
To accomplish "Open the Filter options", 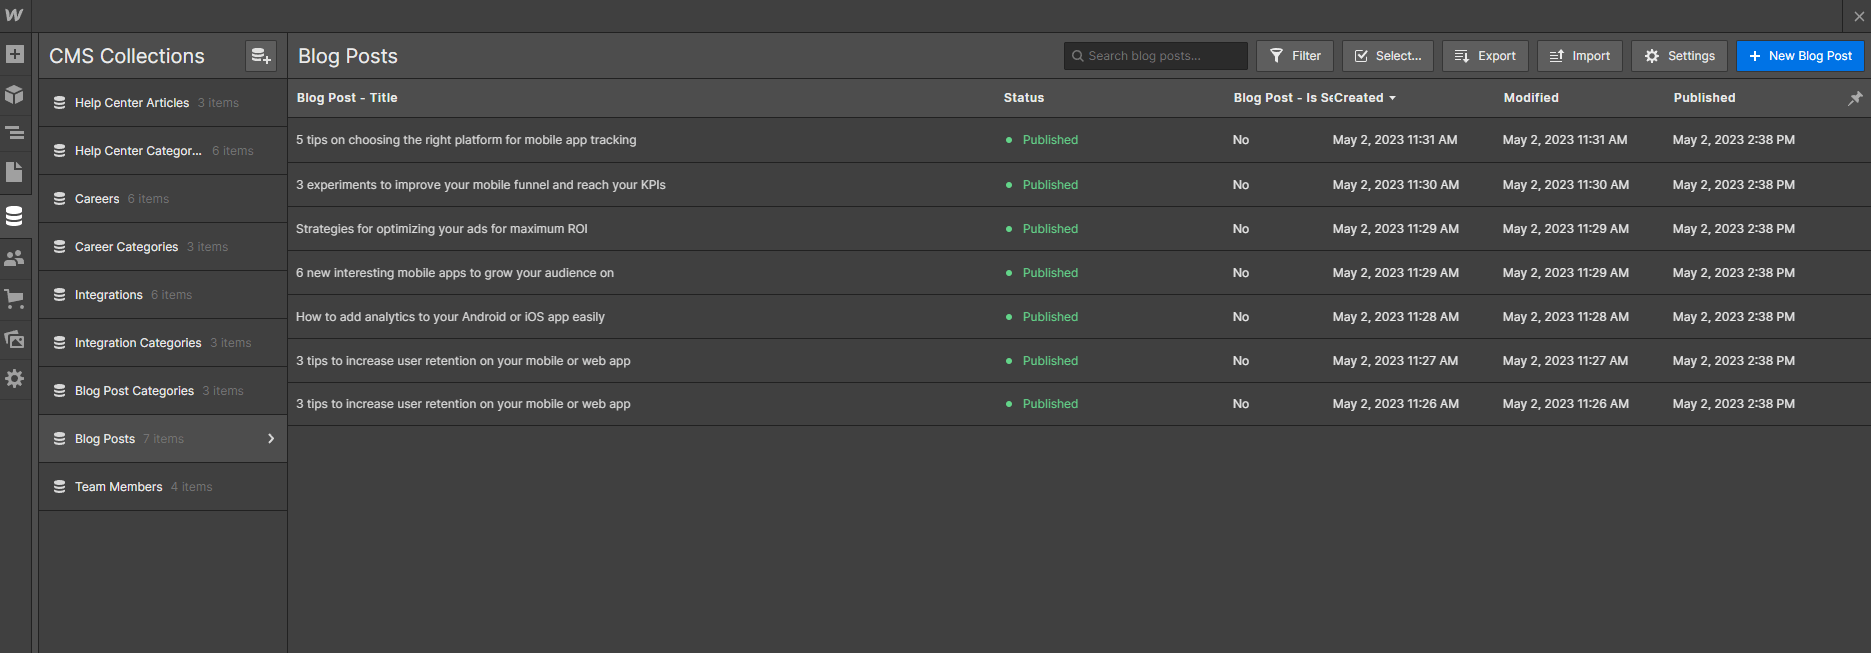I will coord(1295,56).
